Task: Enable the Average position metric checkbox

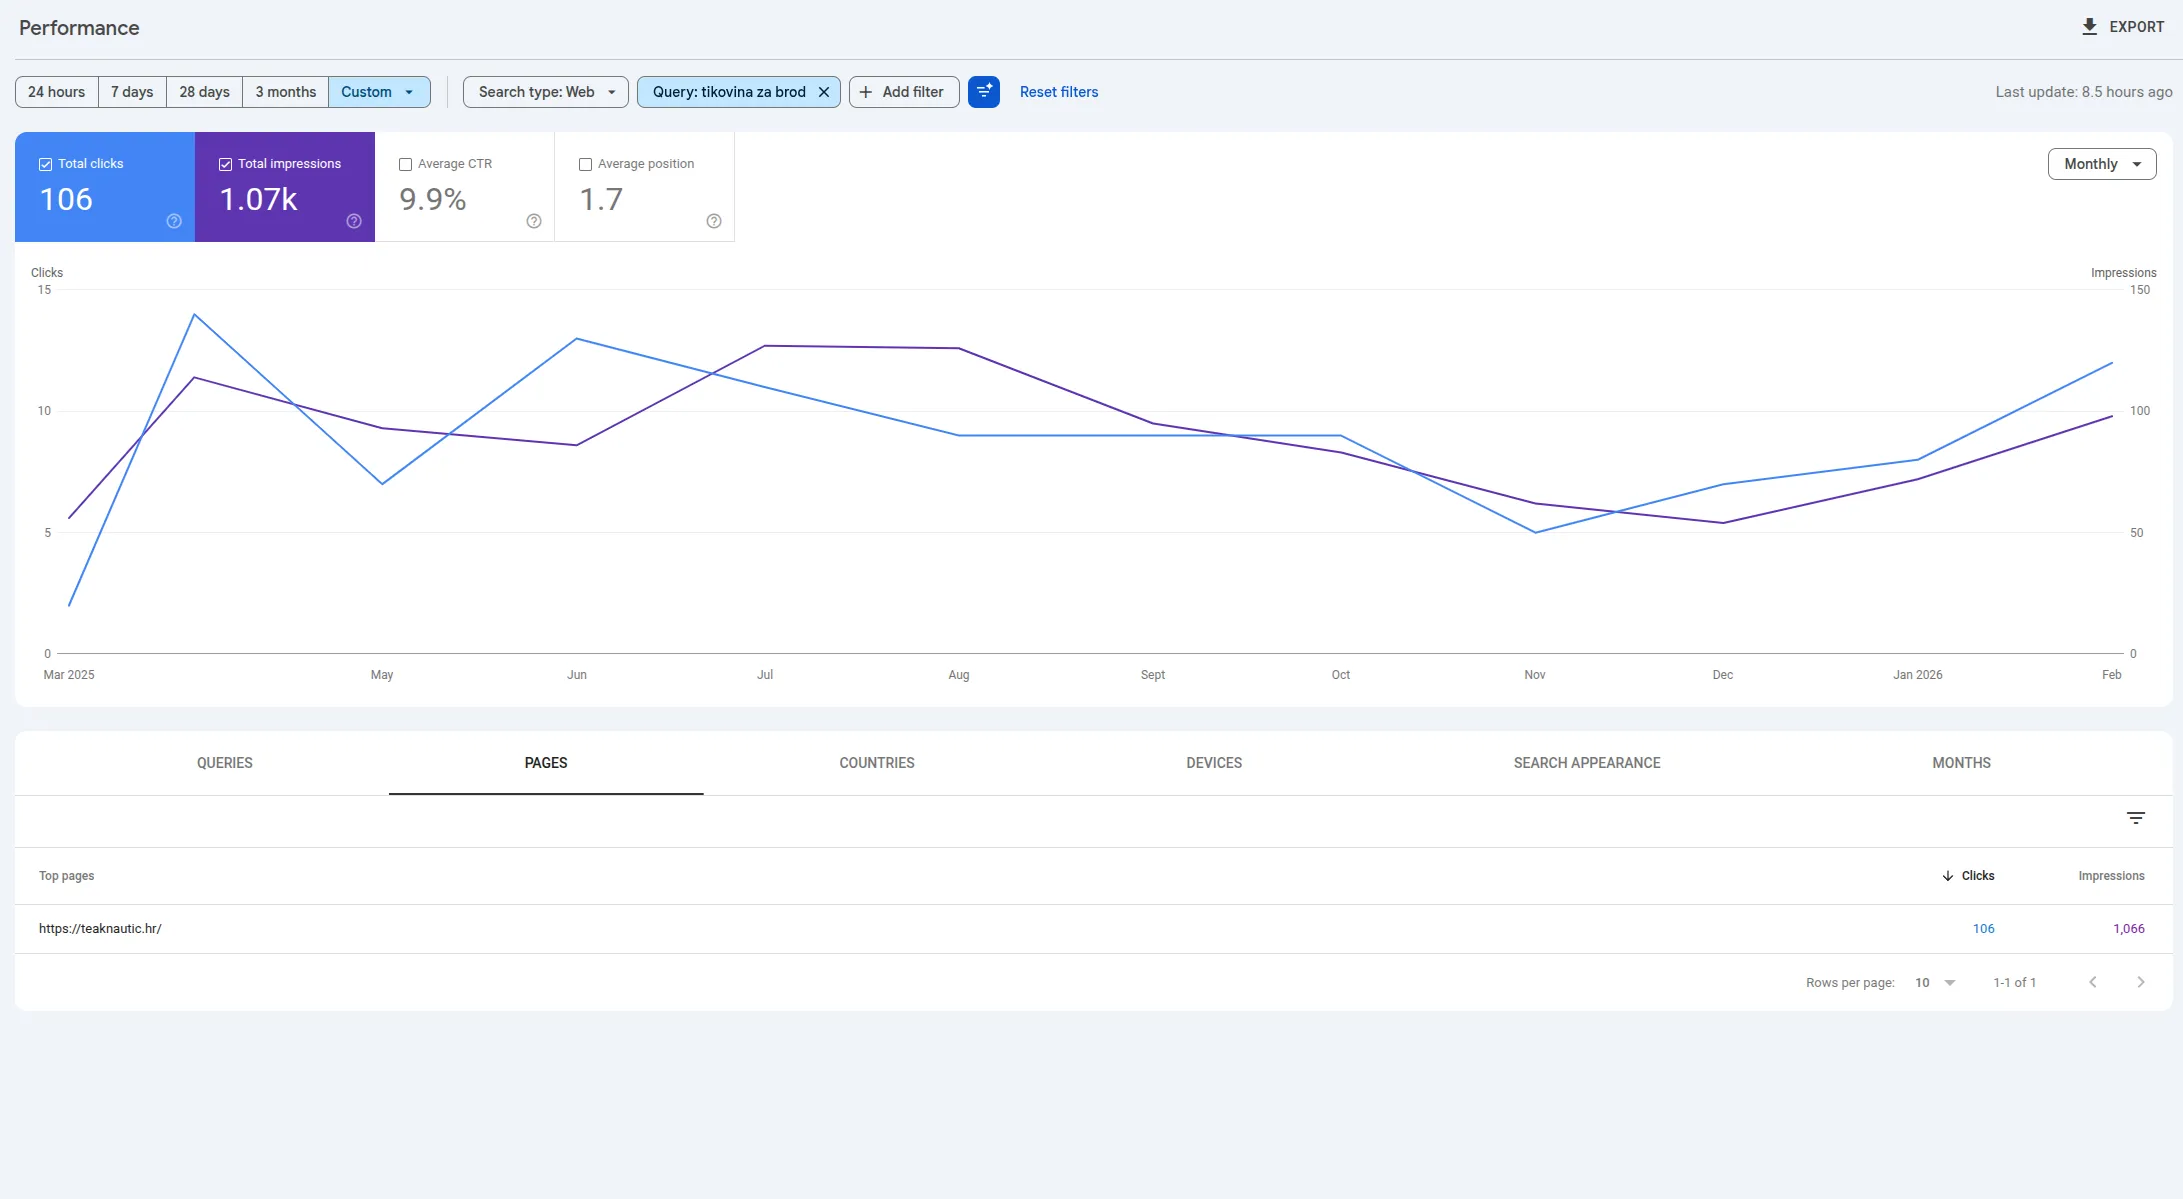Action: pyautogui.click(x=585, y=164)
